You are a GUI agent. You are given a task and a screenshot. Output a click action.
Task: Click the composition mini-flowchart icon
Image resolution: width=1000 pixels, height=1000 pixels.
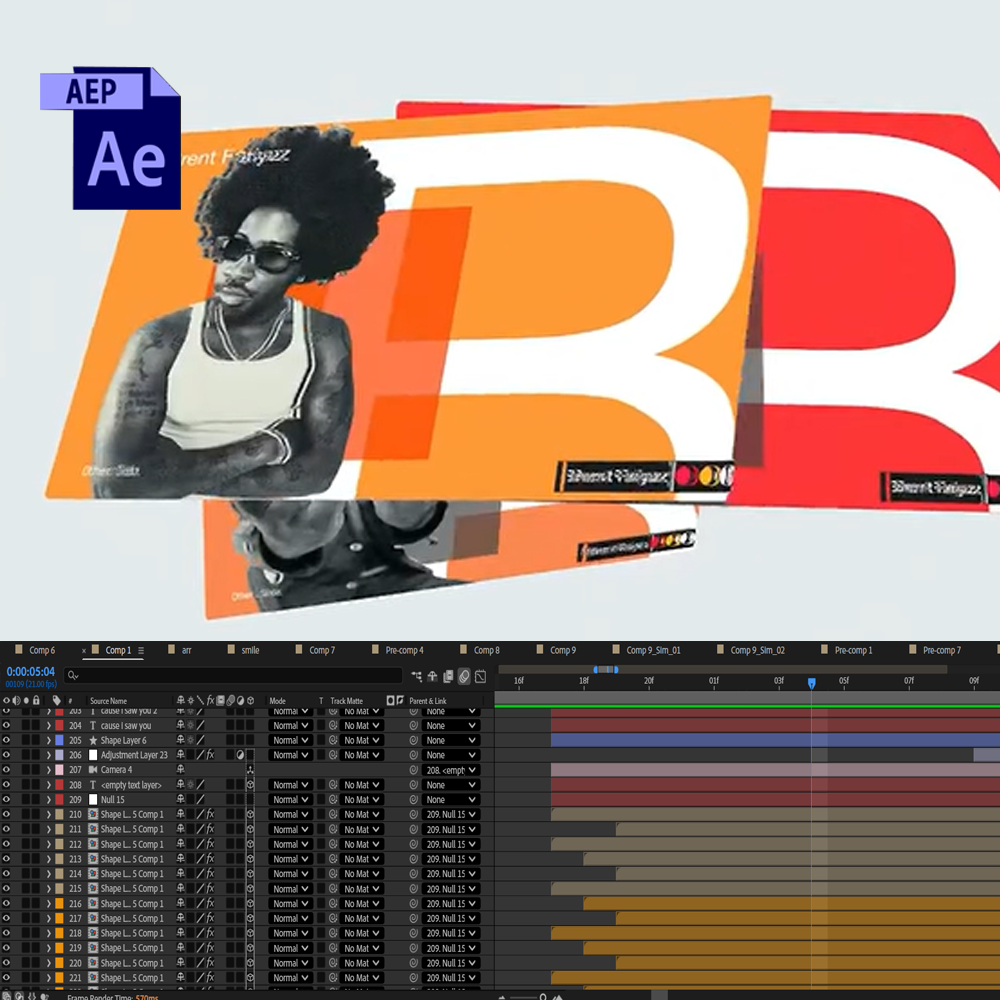(416, 676)
